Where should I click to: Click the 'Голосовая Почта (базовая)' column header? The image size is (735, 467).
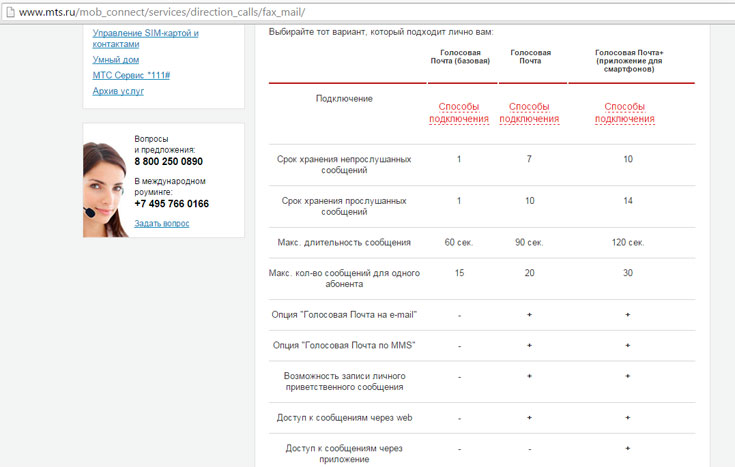coord(459,57)
